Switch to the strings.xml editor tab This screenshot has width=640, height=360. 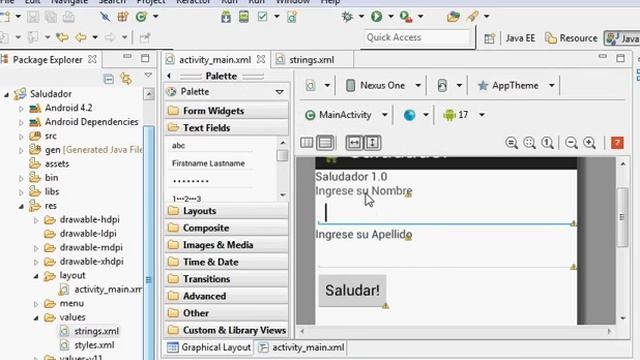311,60
